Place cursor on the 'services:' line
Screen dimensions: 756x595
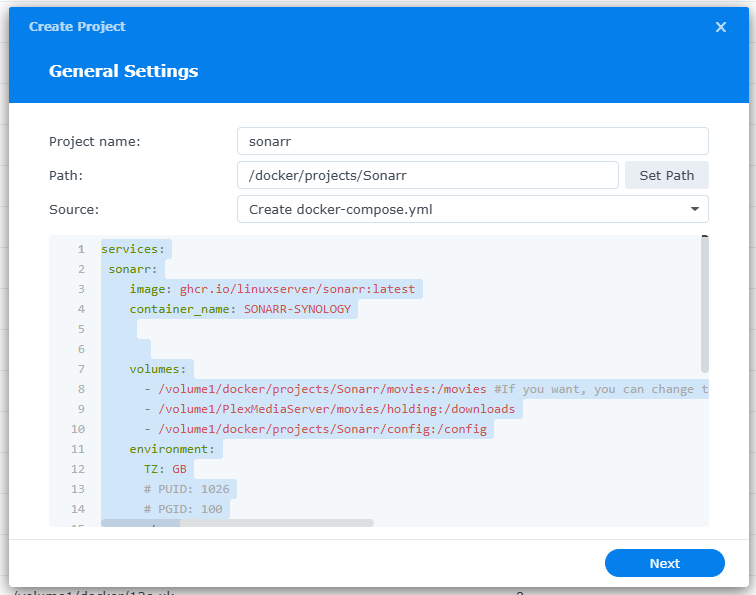pyautogui.click(x=136, y=249)
